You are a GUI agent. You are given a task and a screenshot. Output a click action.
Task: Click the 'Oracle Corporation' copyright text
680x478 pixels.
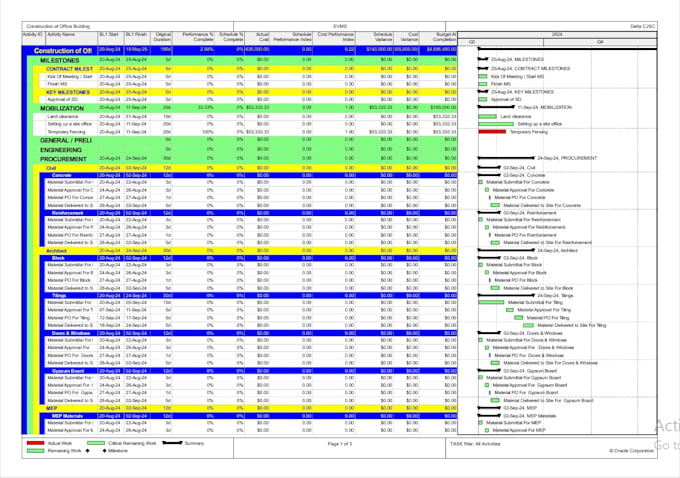coord(631,451)
